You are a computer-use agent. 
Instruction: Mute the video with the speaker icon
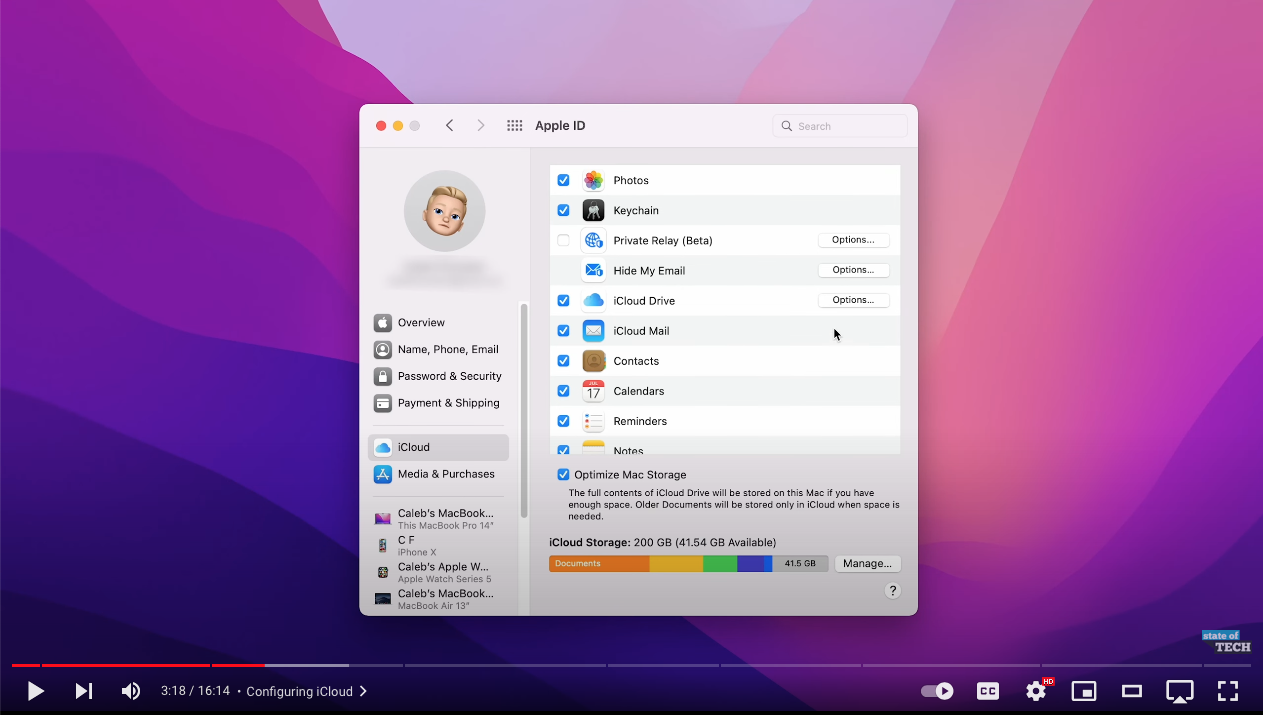coord(131,691)
